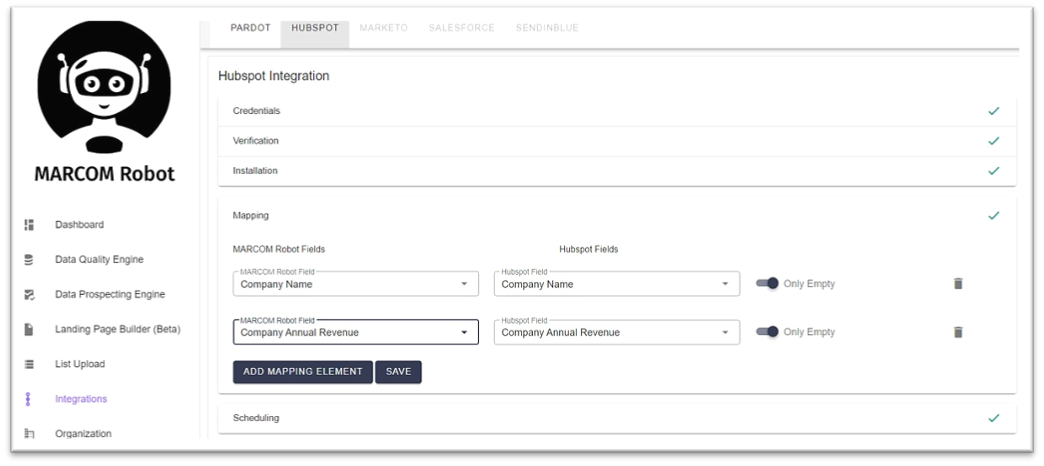The width and height of the screenshot is (1044, 466).
Task: Switch to the Salesforce tab
Action: 461,28
